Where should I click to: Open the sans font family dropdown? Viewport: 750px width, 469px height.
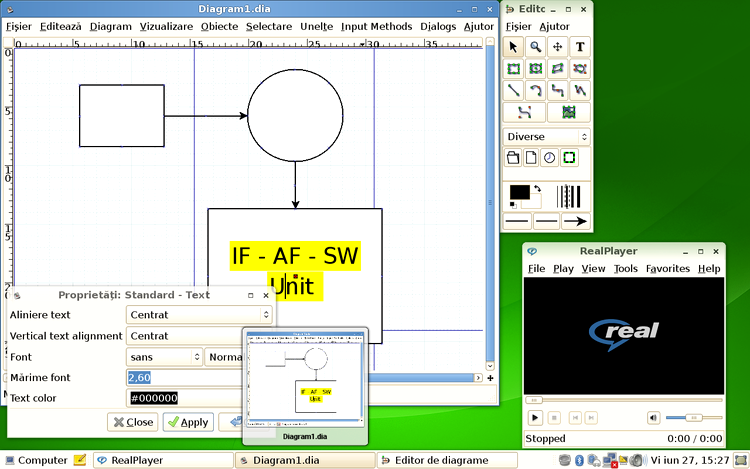[164, 356]
